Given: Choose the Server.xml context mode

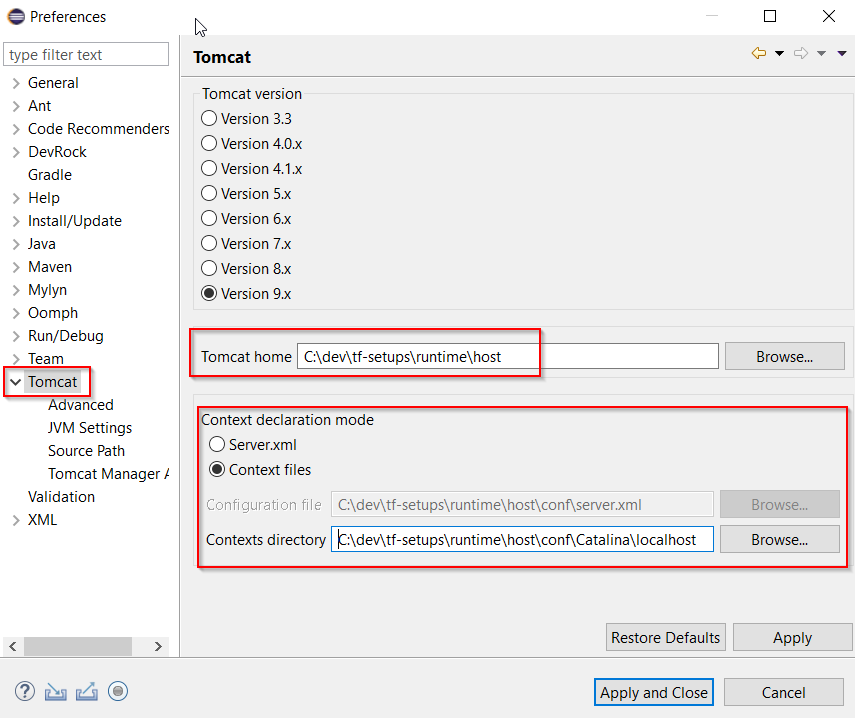Looking at the screenshot, I should pos(216,444).
